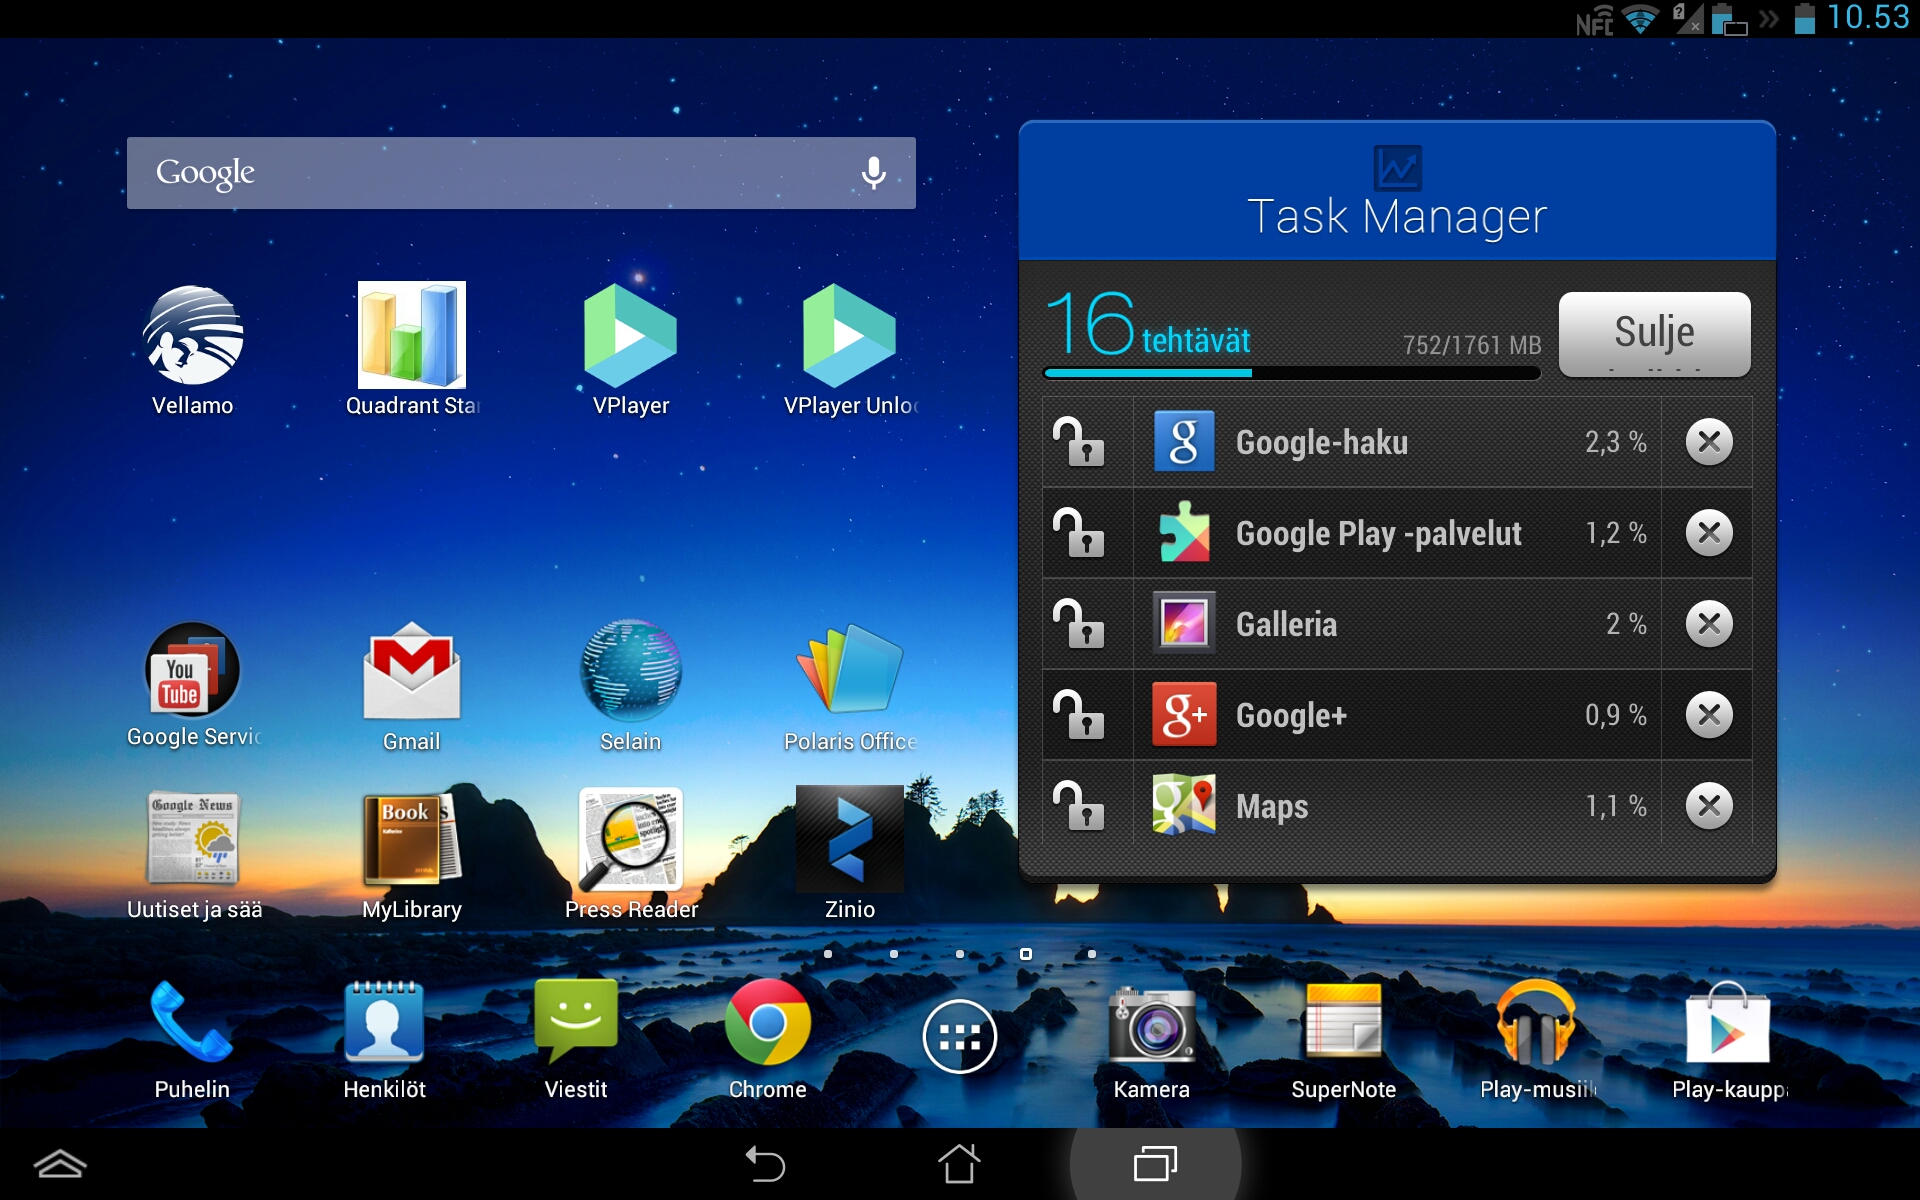Go to fifth home screen page dot
Image resolution: width=1920 pixels, height=1200 pixels.
pos(1092,954)
